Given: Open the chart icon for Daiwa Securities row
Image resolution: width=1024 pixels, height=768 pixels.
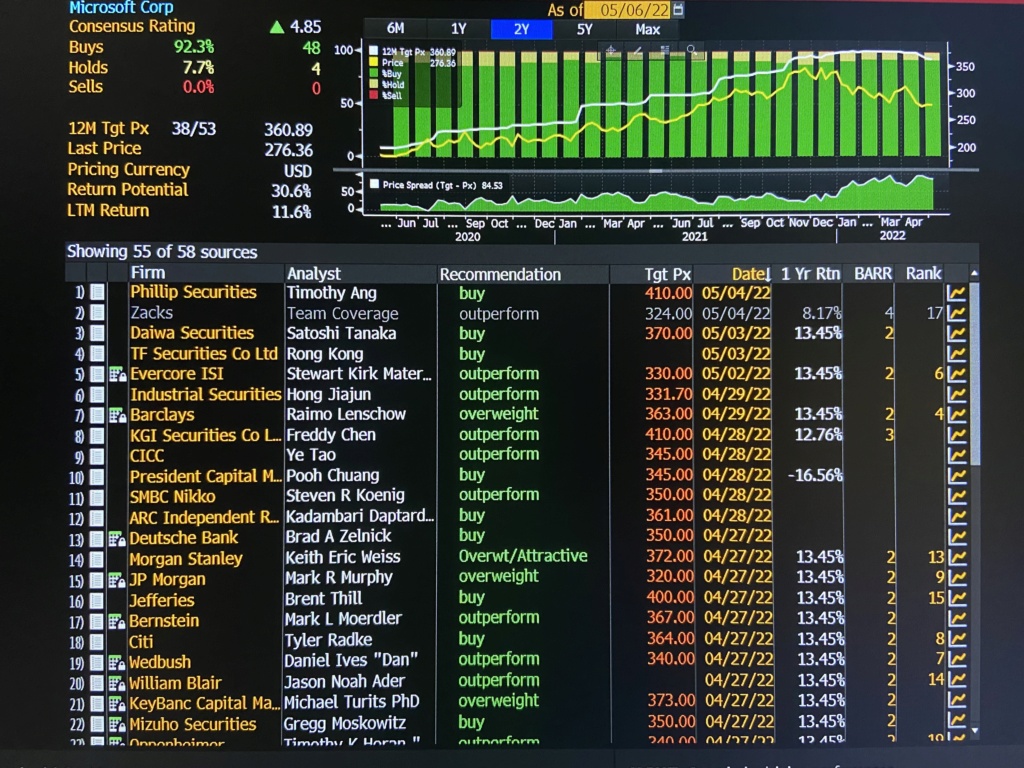Looking at the screenshot, I should (956, 334).
